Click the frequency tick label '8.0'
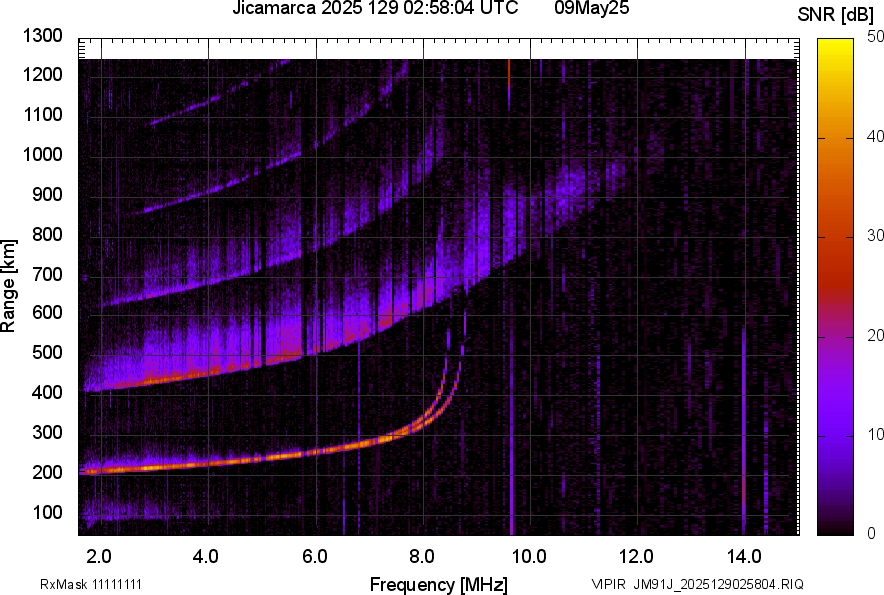 [421, 557]
